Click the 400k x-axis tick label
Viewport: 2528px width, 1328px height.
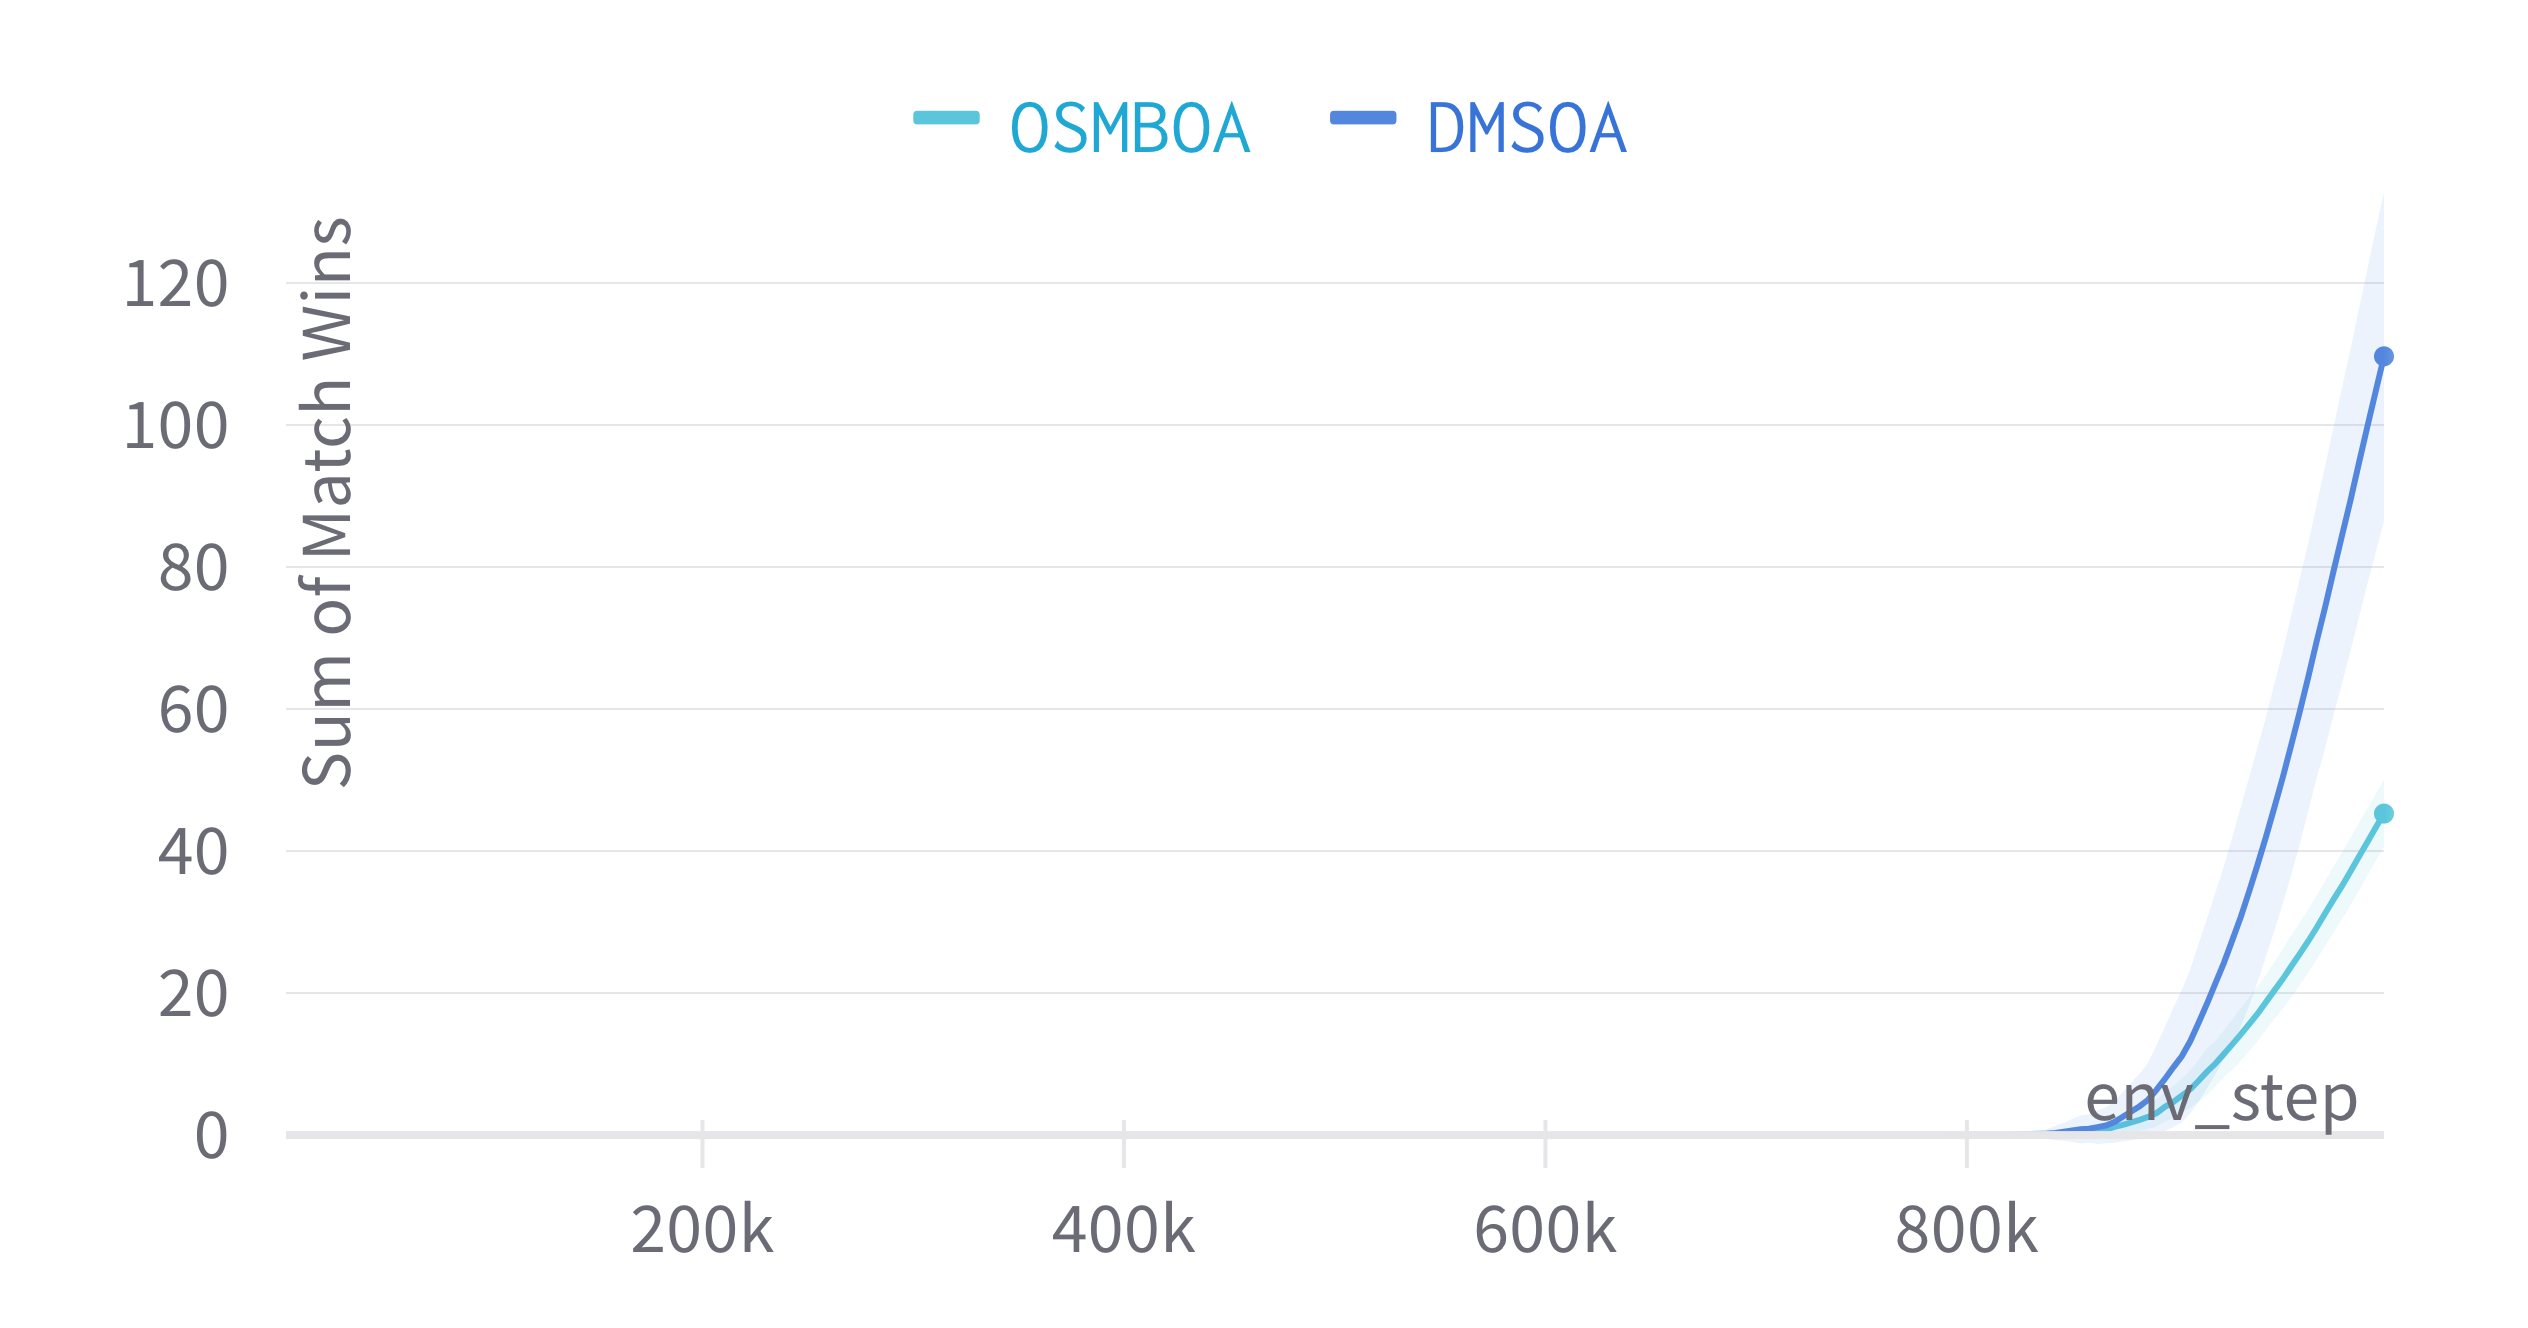point(1123,1230)
